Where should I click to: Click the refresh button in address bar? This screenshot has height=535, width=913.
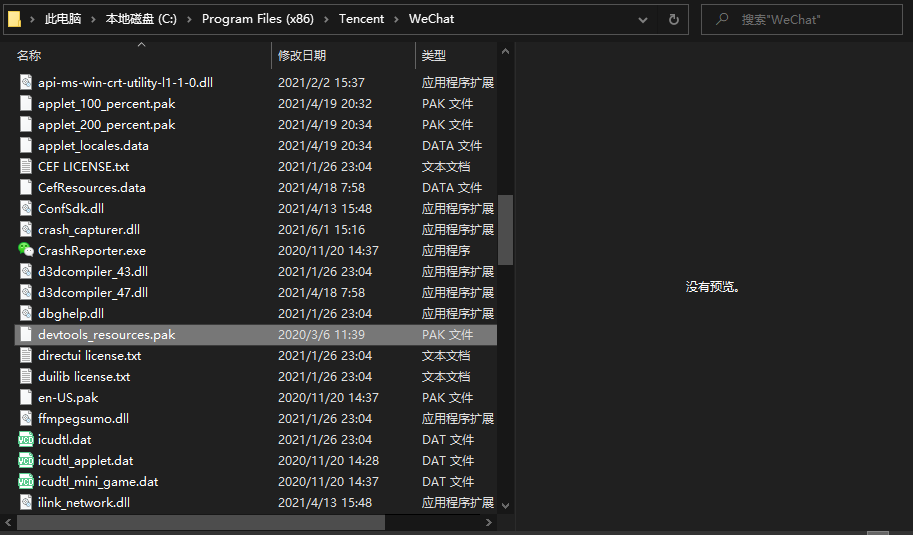tap(674, 19)
